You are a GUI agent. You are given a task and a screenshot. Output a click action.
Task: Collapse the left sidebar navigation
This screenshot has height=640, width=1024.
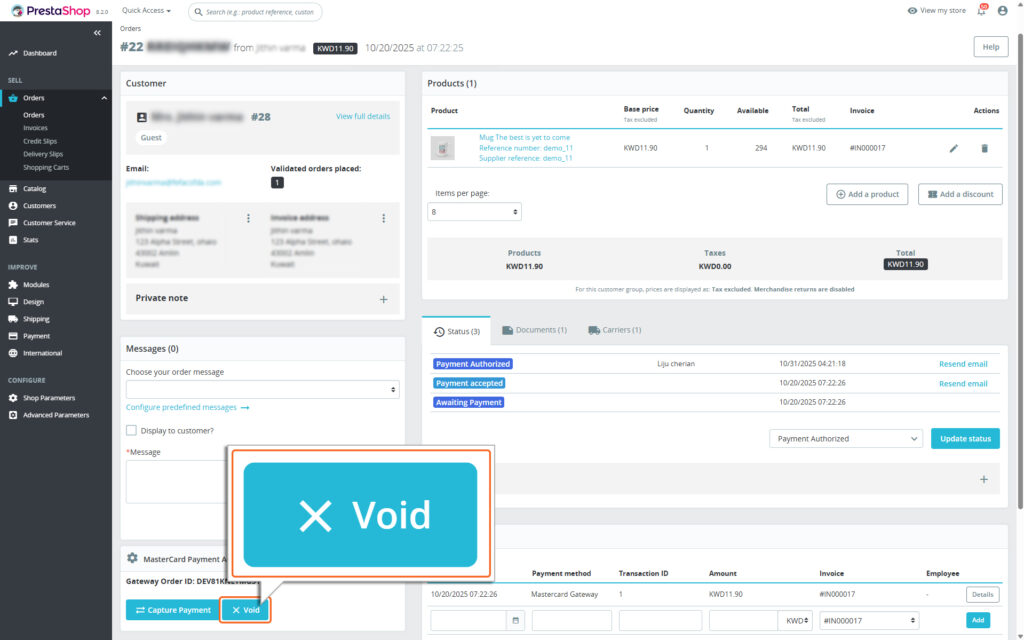pos(97,32)
